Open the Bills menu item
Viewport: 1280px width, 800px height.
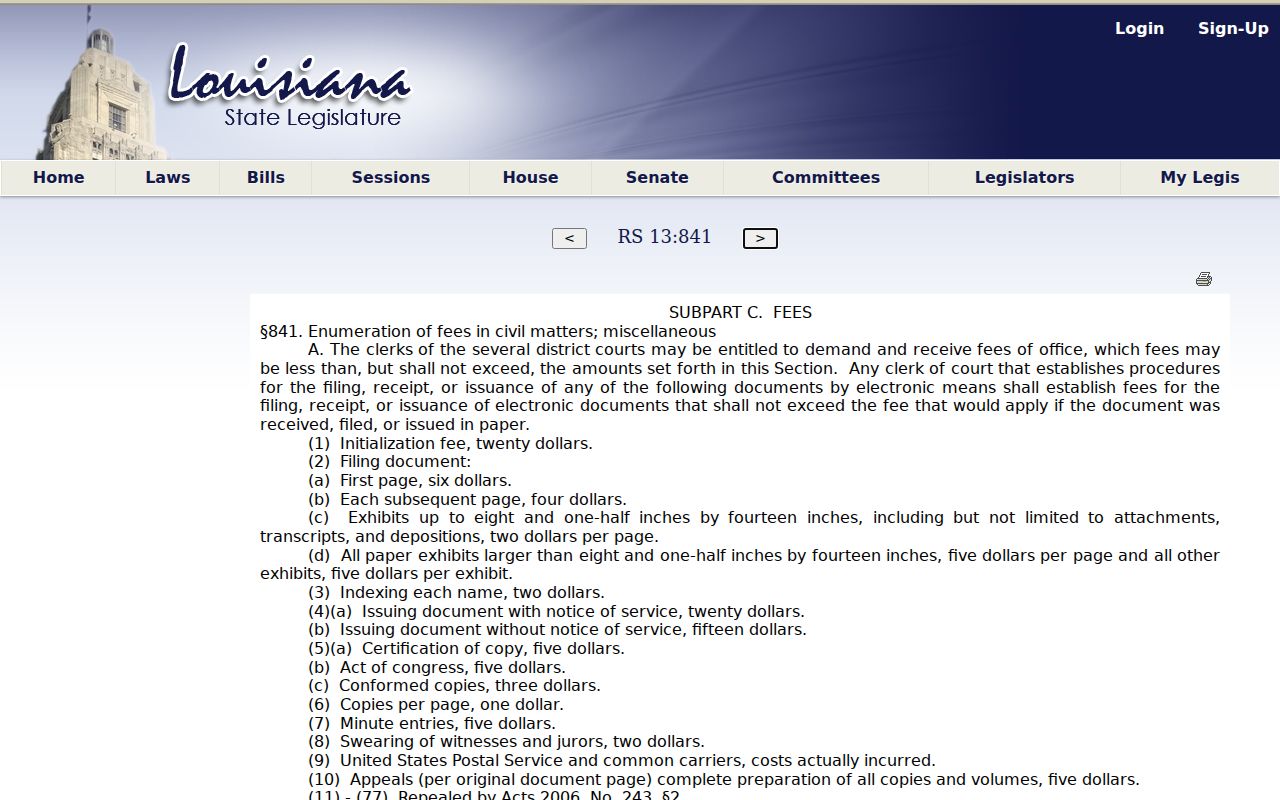(266, 177)
